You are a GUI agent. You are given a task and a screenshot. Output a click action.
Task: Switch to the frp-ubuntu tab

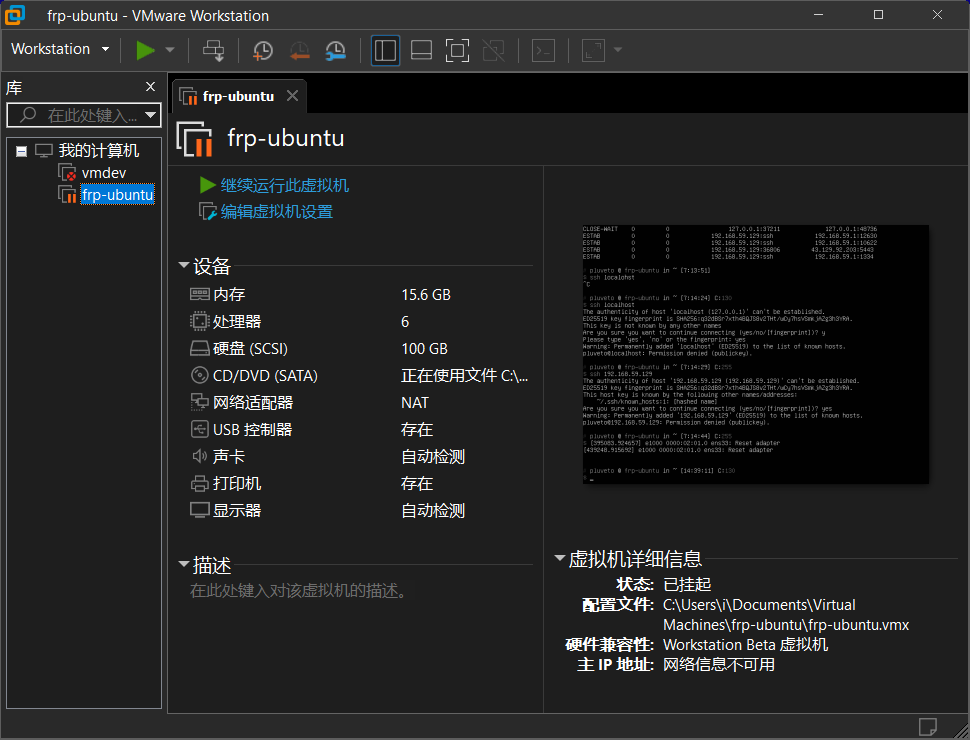point(238,97)
